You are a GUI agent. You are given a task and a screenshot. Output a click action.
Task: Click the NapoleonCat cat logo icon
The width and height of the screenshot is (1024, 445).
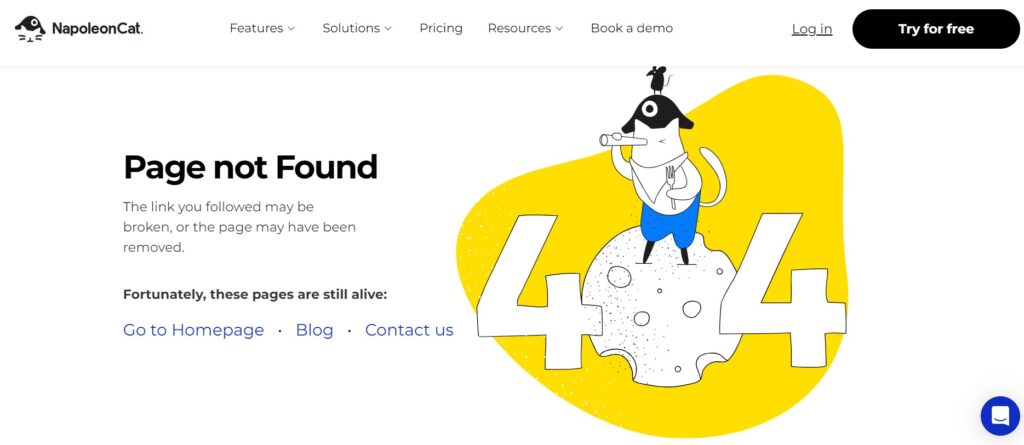point(30,29)
